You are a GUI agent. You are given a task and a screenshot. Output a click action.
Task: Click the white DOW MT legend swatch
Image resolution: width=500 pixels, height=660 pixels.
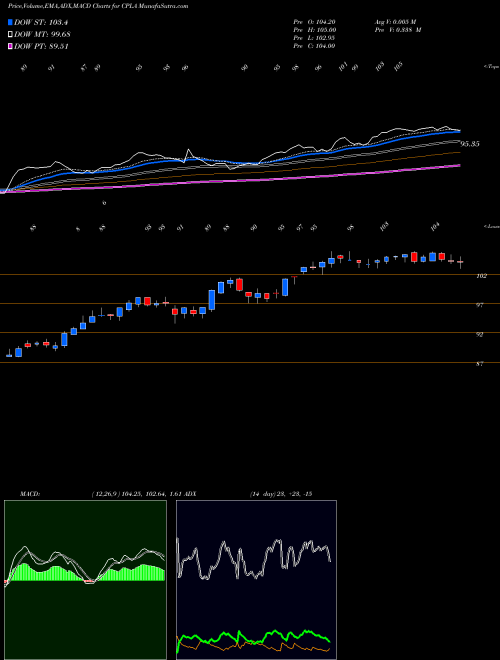point(11,35)
